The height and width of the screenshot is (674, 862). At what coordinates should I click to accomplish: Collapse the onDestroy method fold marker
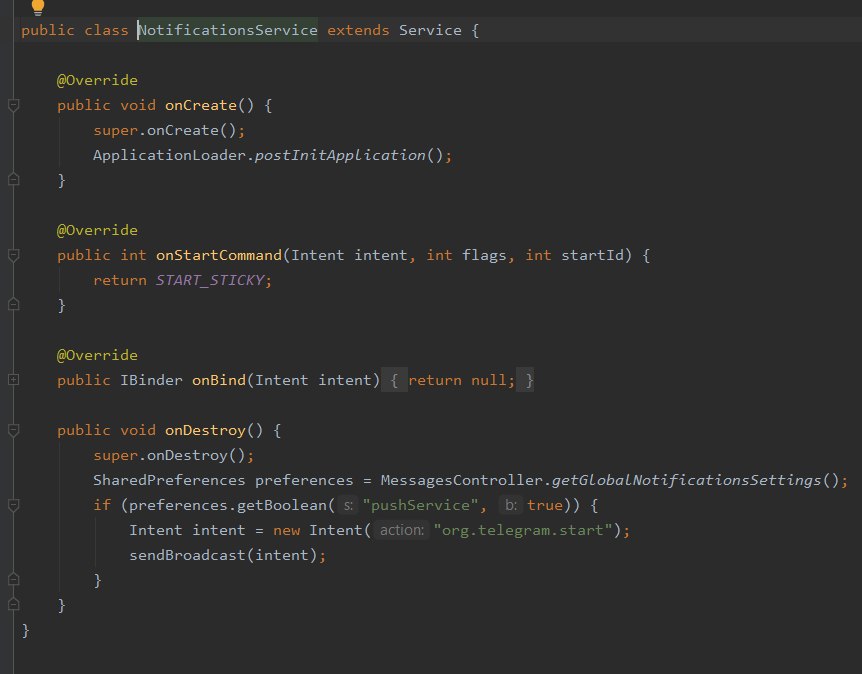coord(14,430)
